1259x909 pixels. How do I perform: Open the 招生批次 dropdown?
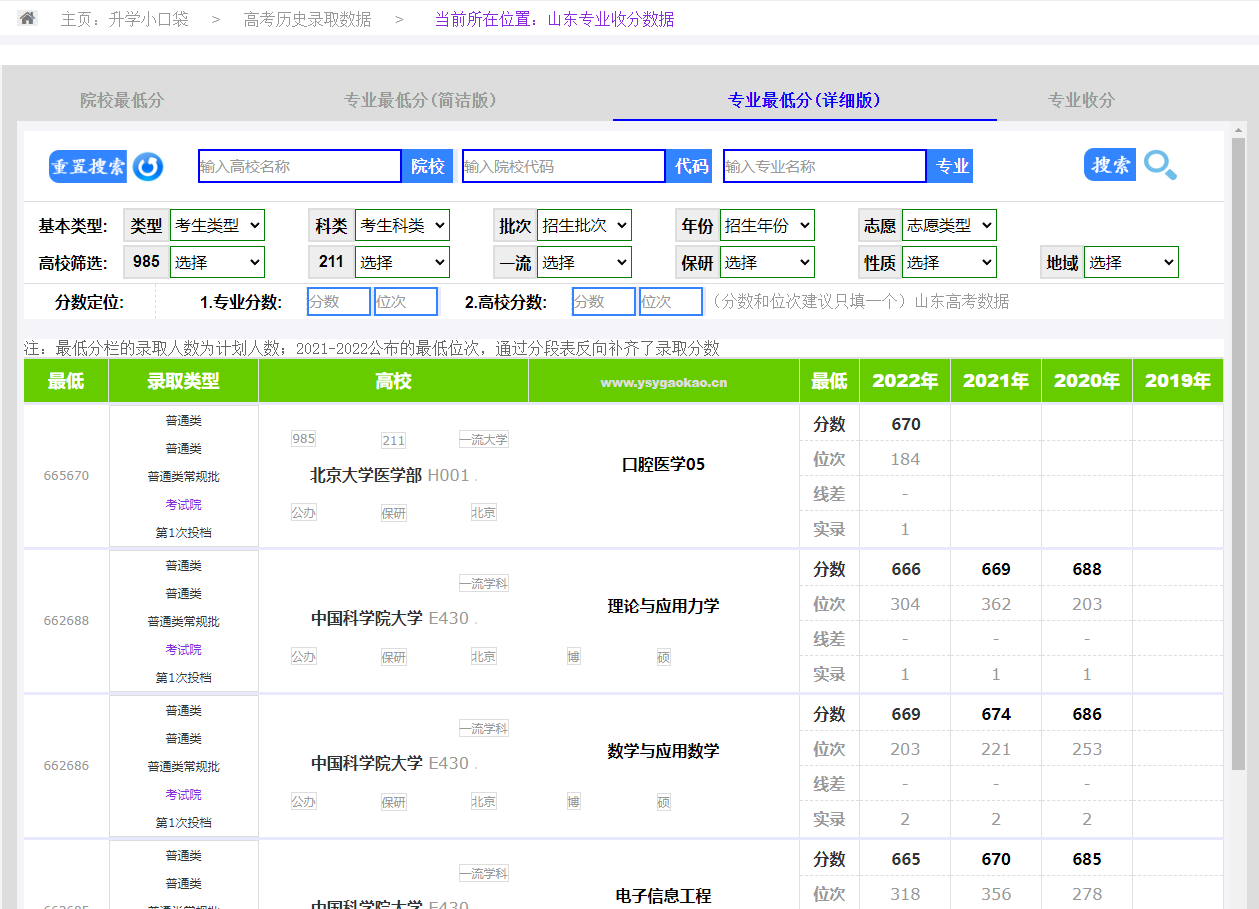[584, 226]
